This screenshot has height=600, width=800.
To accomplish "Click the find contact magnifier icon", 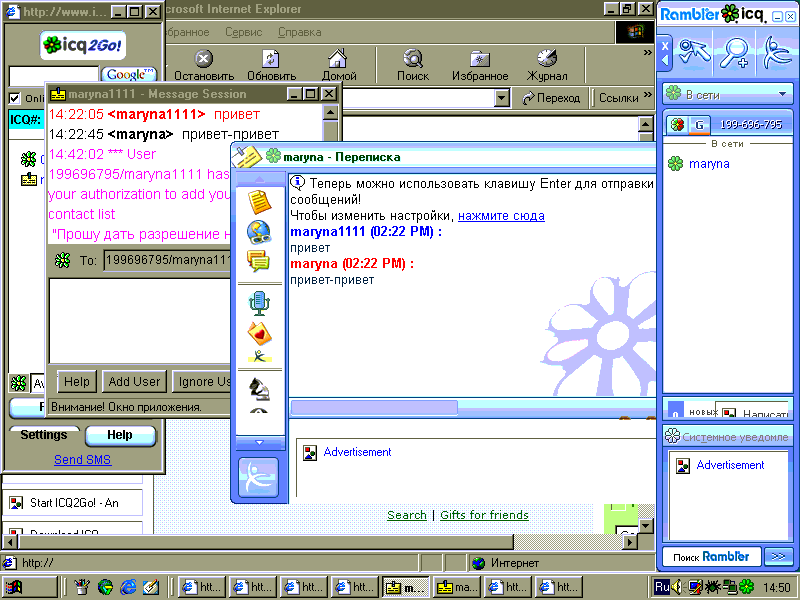I will (x=735, y=53).
